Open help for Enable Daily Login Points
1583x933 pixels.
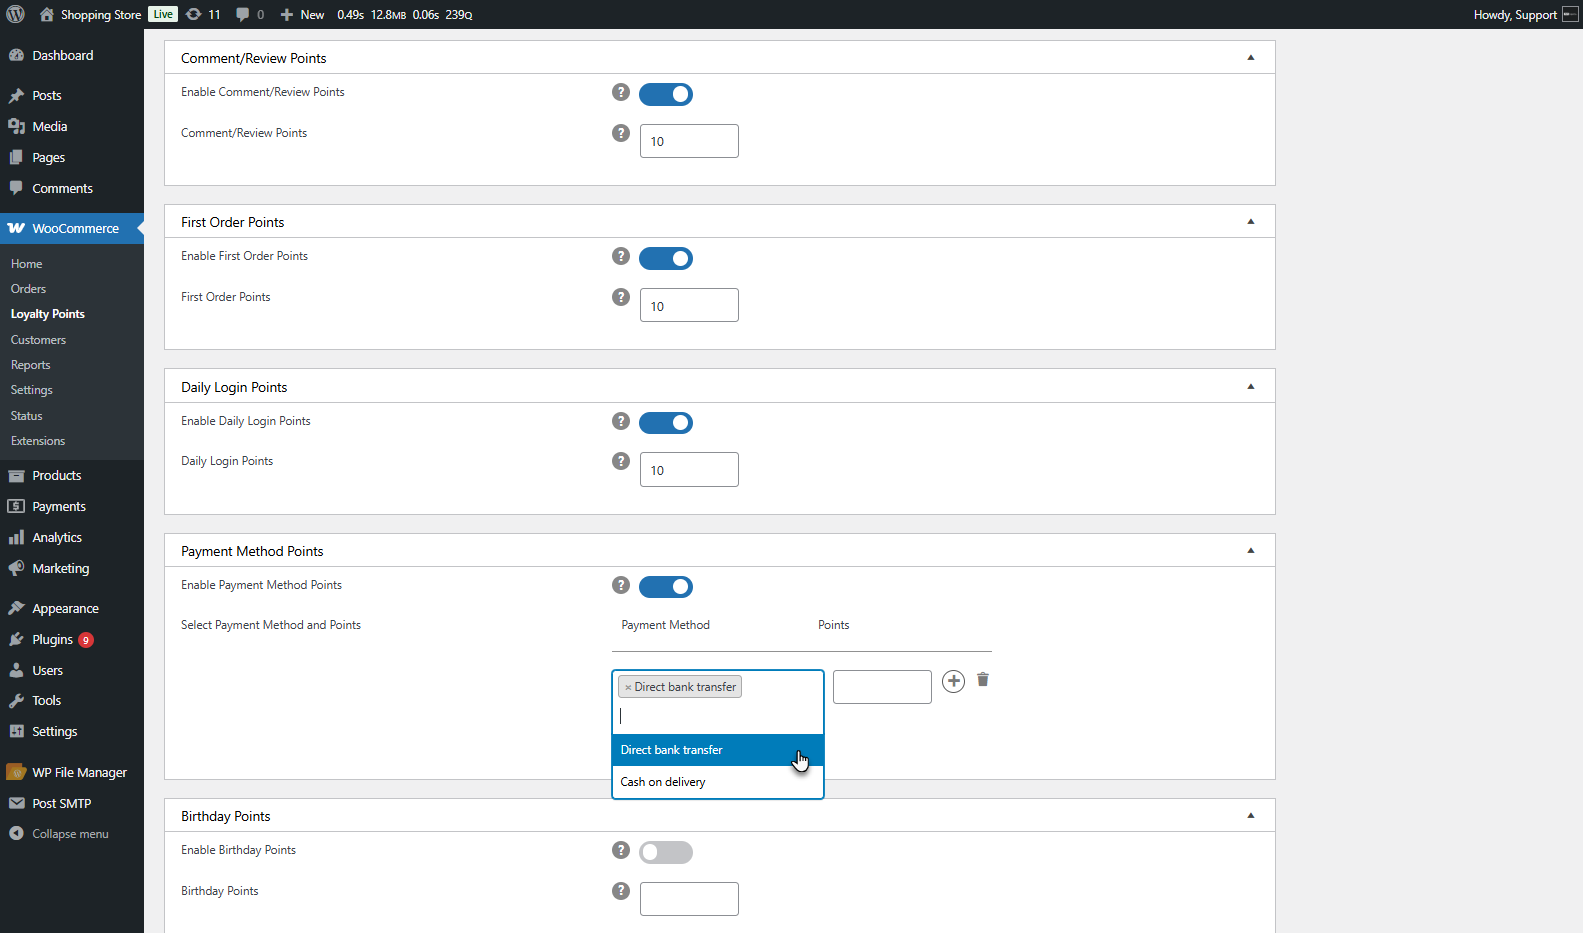(x=621, y=421)
